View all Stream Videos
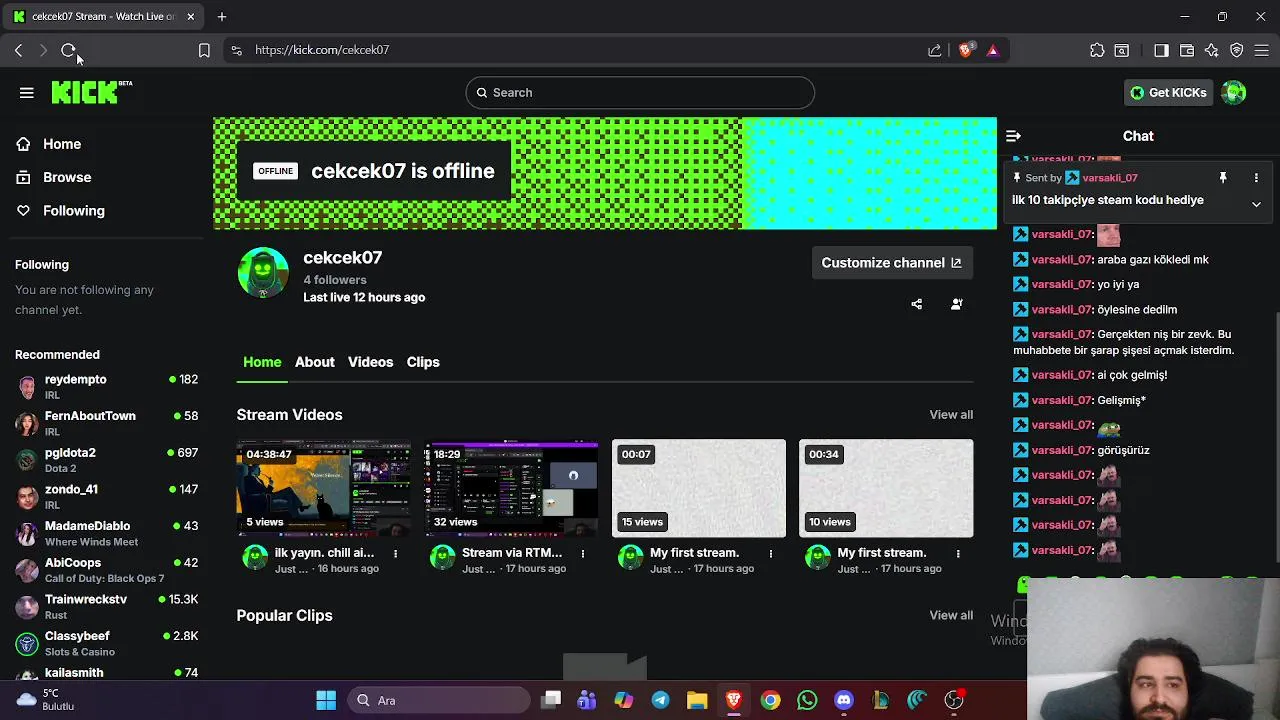The width and height of the screenshot is (1280, 720). [951, 415]
